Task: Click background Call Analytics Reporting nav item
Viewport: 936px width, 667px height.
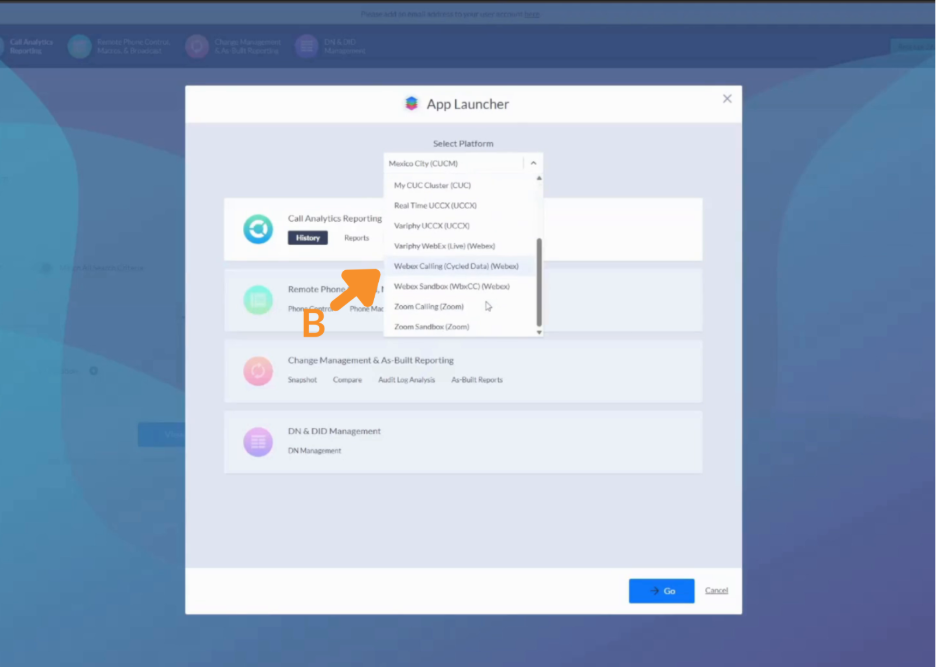Action: [x=29, y=47]
